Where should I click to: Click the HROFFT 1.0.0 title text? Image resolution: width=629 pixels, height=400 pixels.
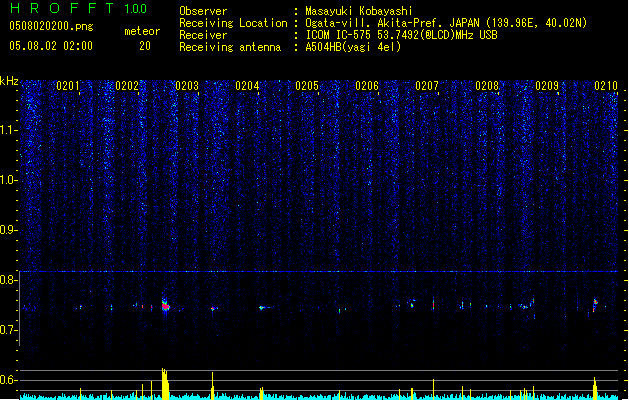[x=78, y=8]
